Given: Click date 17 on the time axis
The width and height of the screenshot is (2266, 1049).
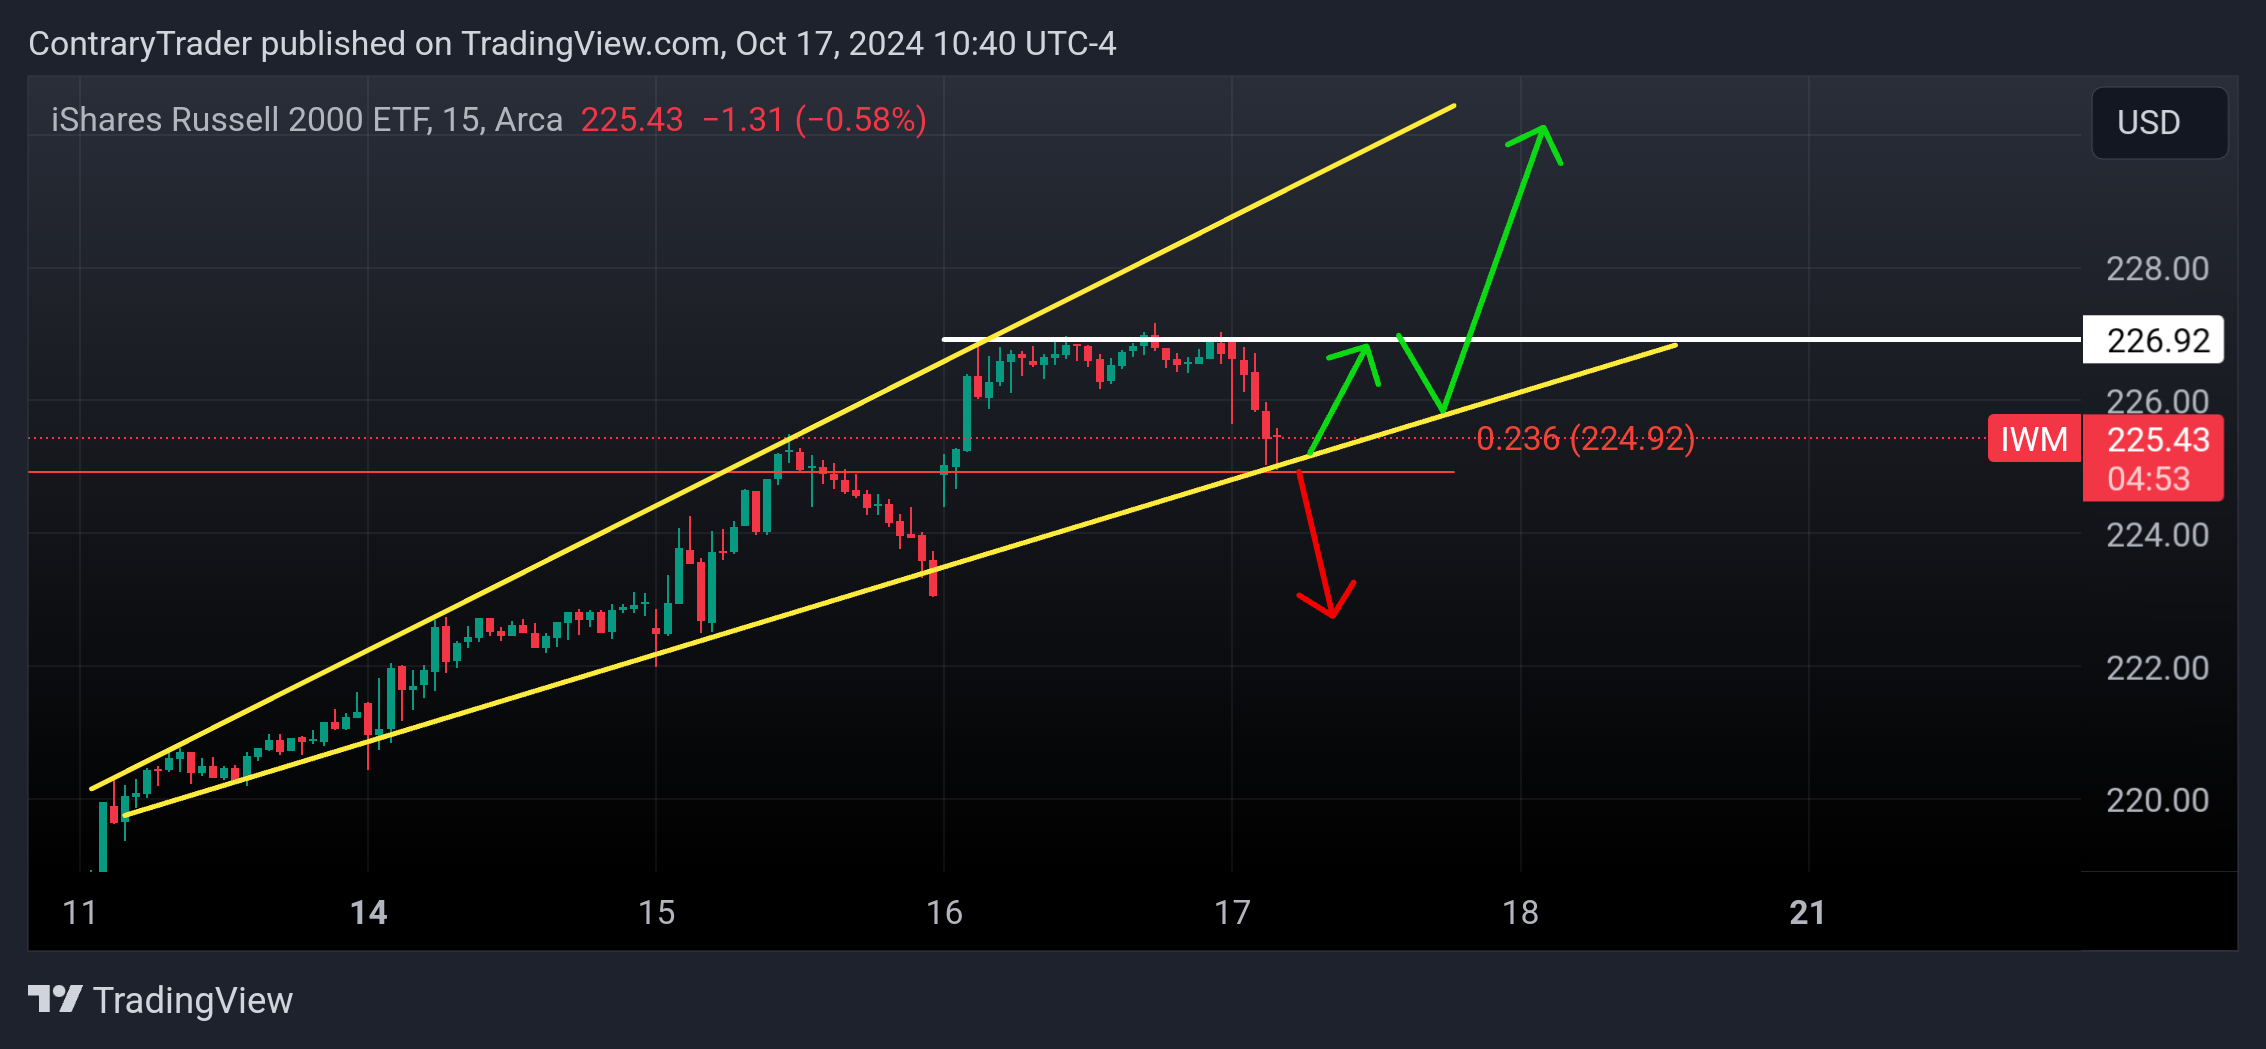Looking at the screenshot, I should pos(1232,912).
